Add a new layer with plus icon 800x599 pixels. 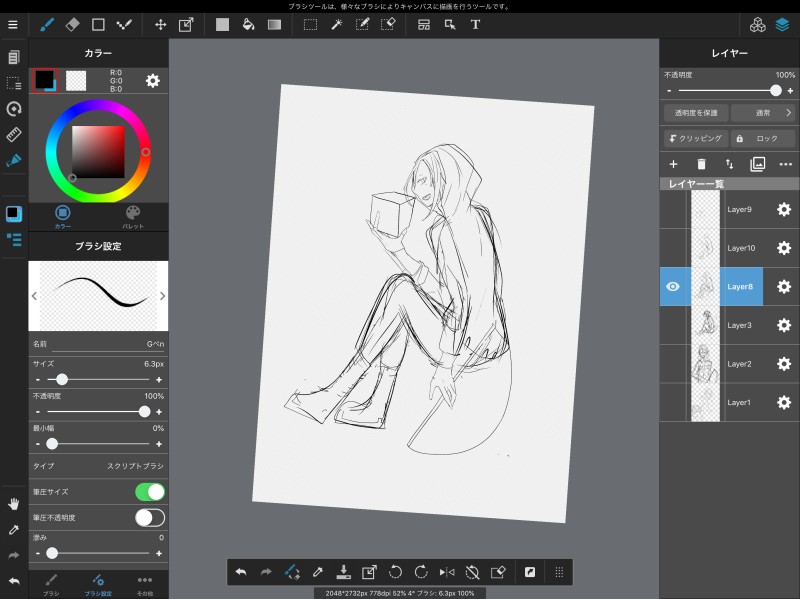point(673,164)
